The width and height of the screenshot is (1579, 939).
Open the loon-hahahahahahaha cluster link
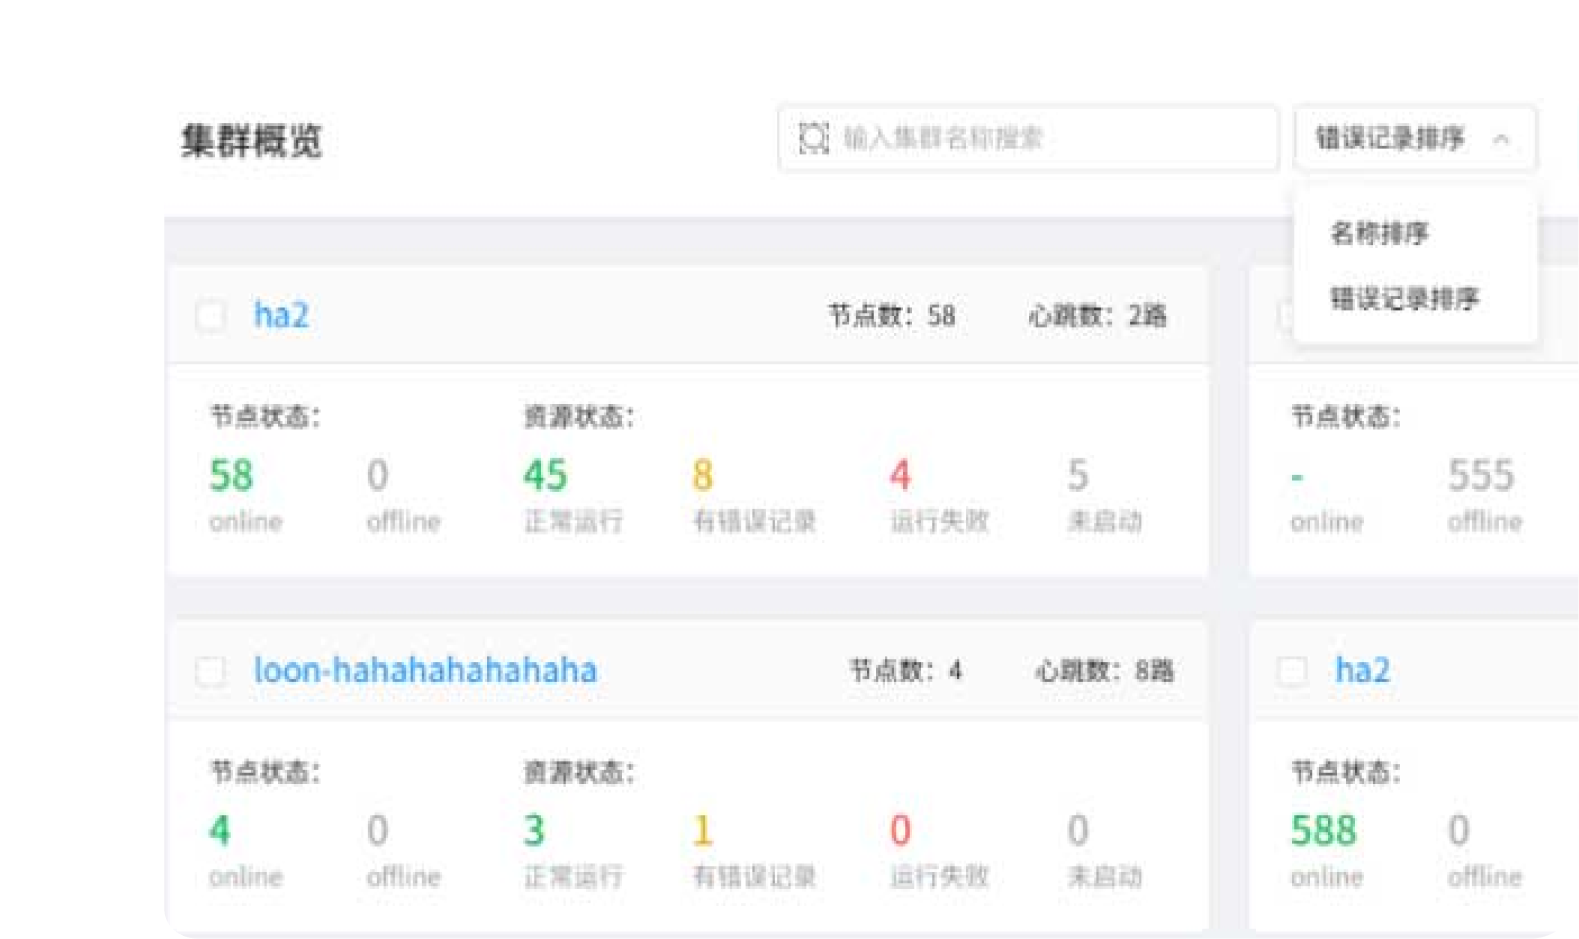point(425,671)
